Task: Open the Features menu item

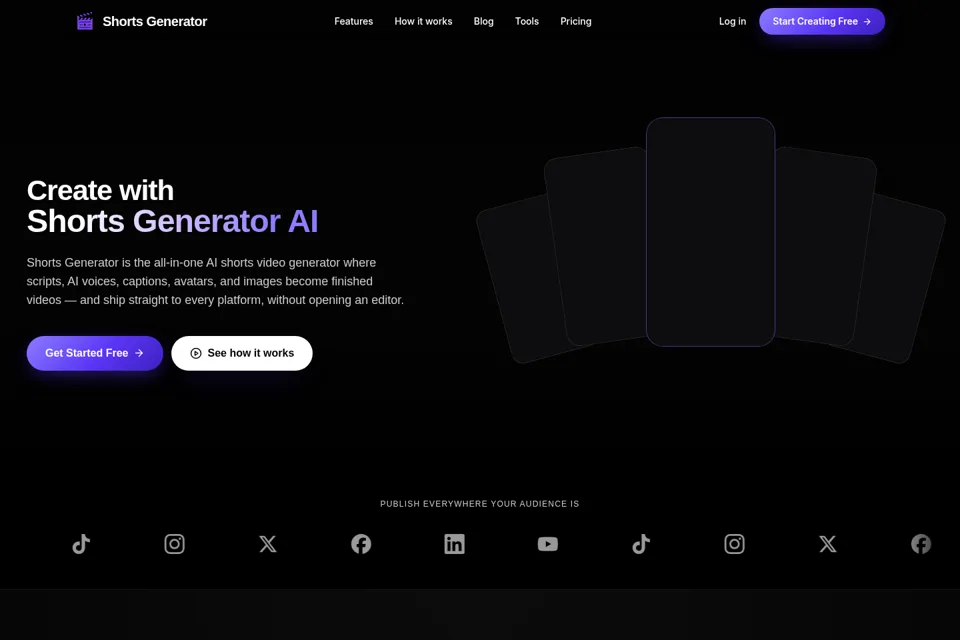Action: tap(353, 21)
